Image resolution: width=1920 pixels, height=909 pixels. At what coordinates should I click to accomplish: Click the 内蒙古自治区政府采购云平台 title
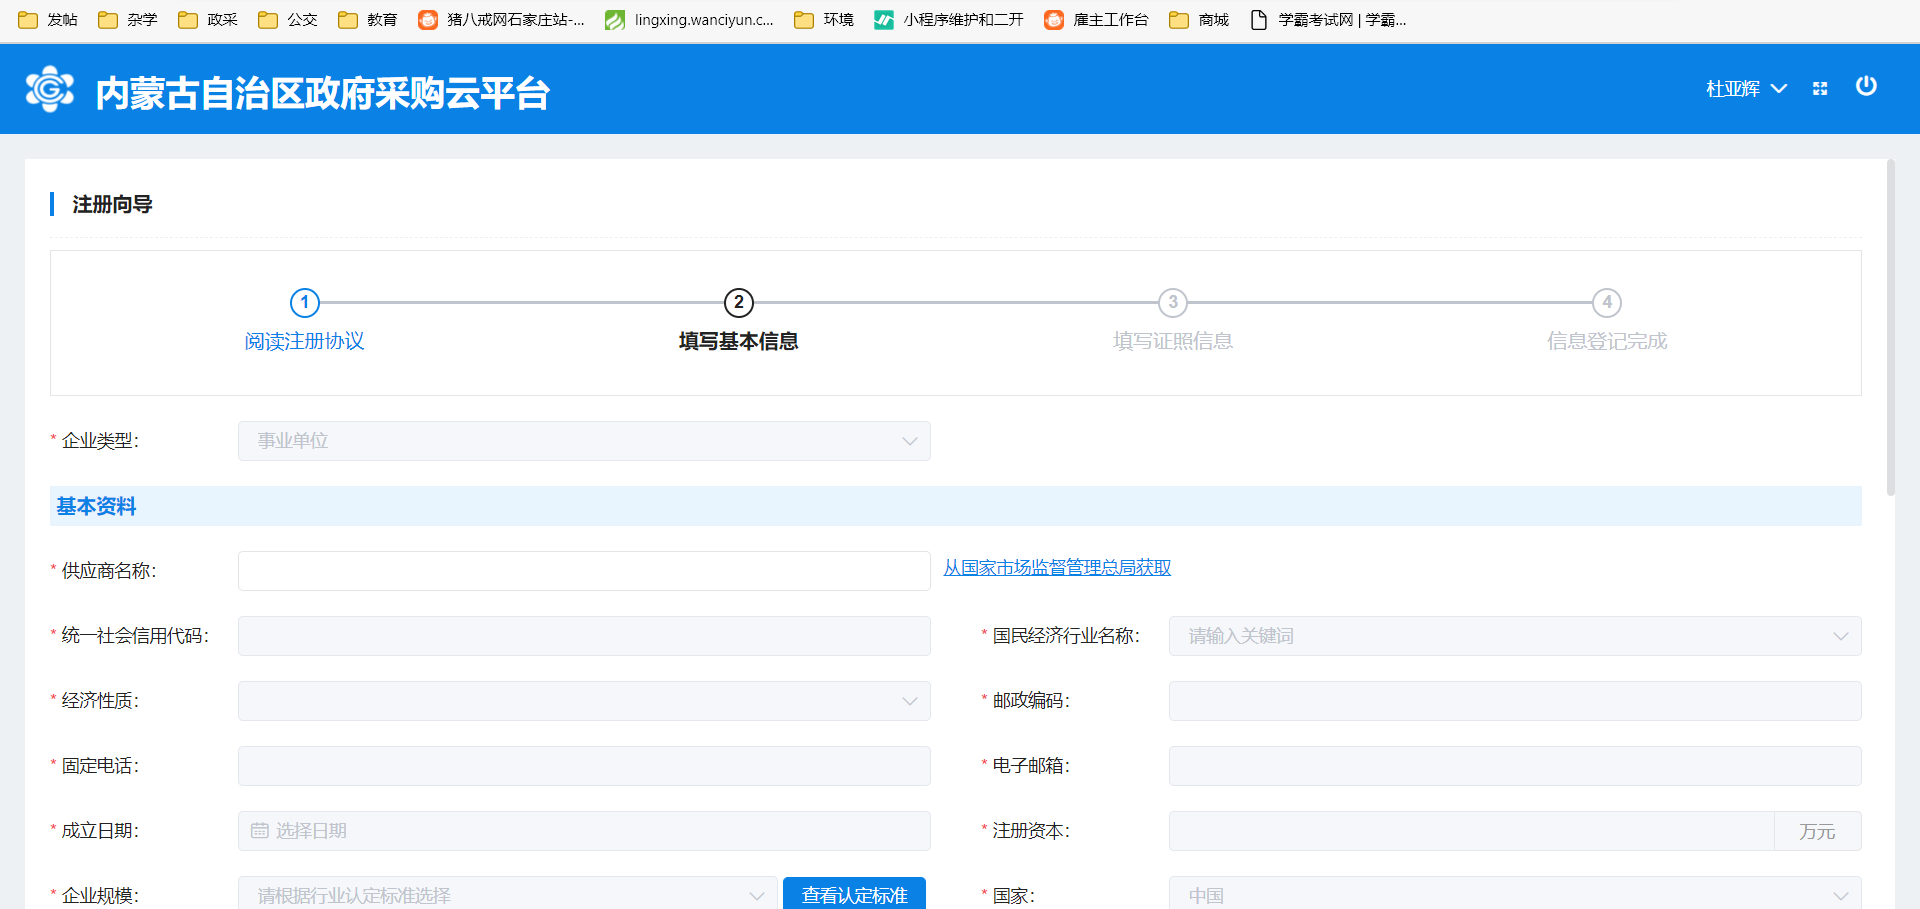point(322,92)
